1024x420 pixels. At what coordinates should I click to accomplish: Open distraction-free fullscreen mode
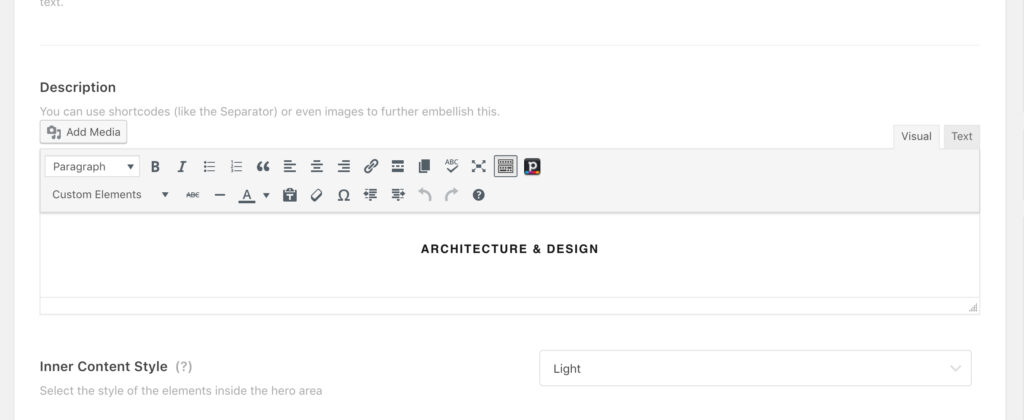point(479,167)
